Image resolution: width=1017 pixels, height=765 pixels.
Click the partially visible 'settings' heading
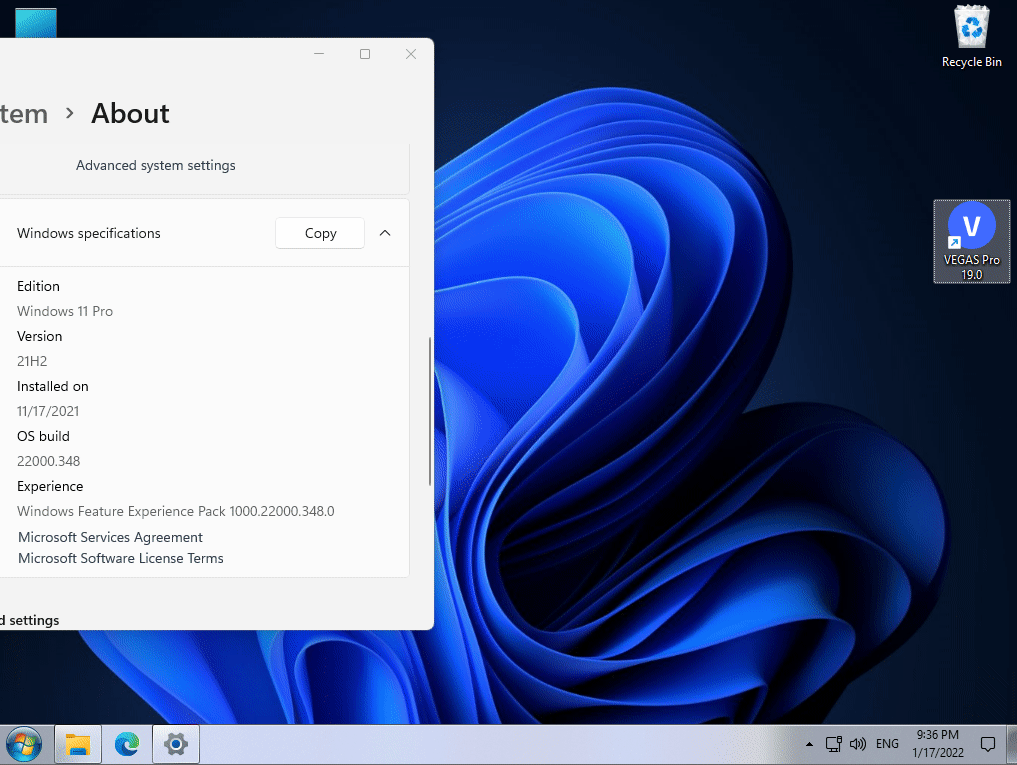[x=30, y=620]
